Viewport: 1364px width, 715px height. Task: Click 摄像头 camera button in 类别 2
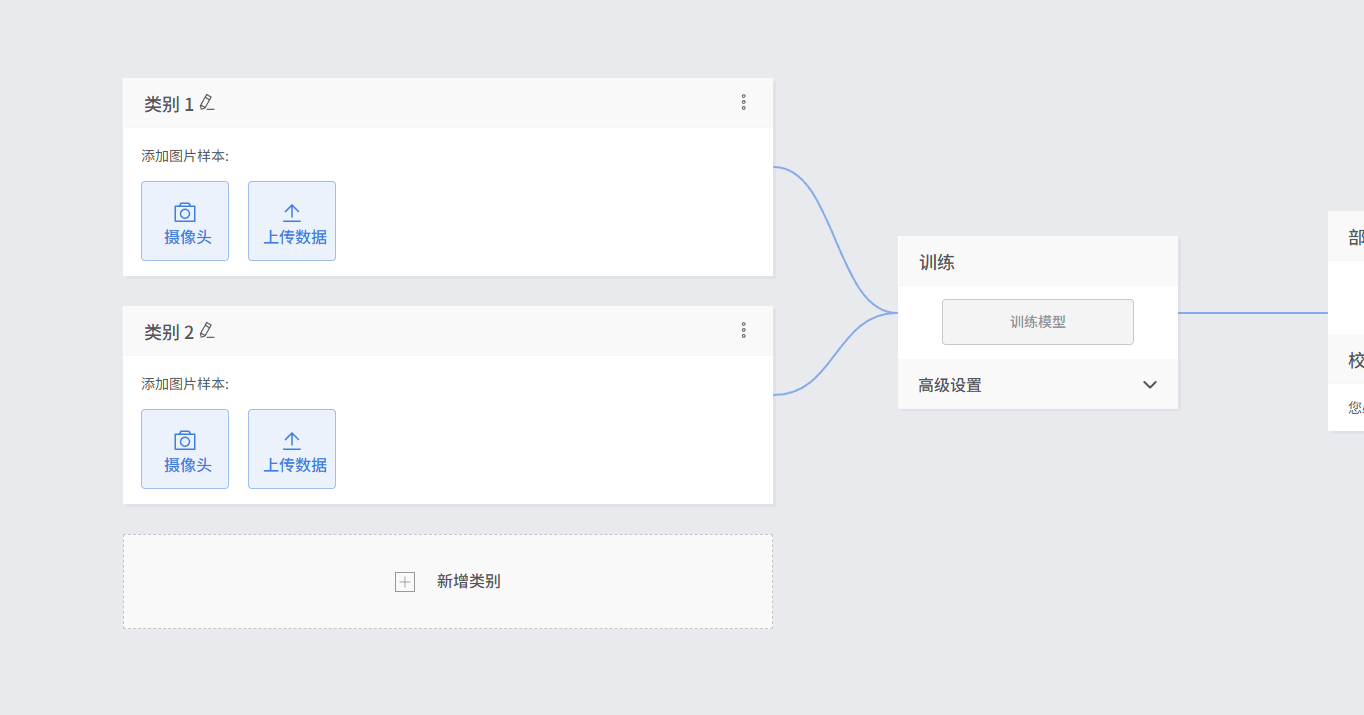[185, 449]
